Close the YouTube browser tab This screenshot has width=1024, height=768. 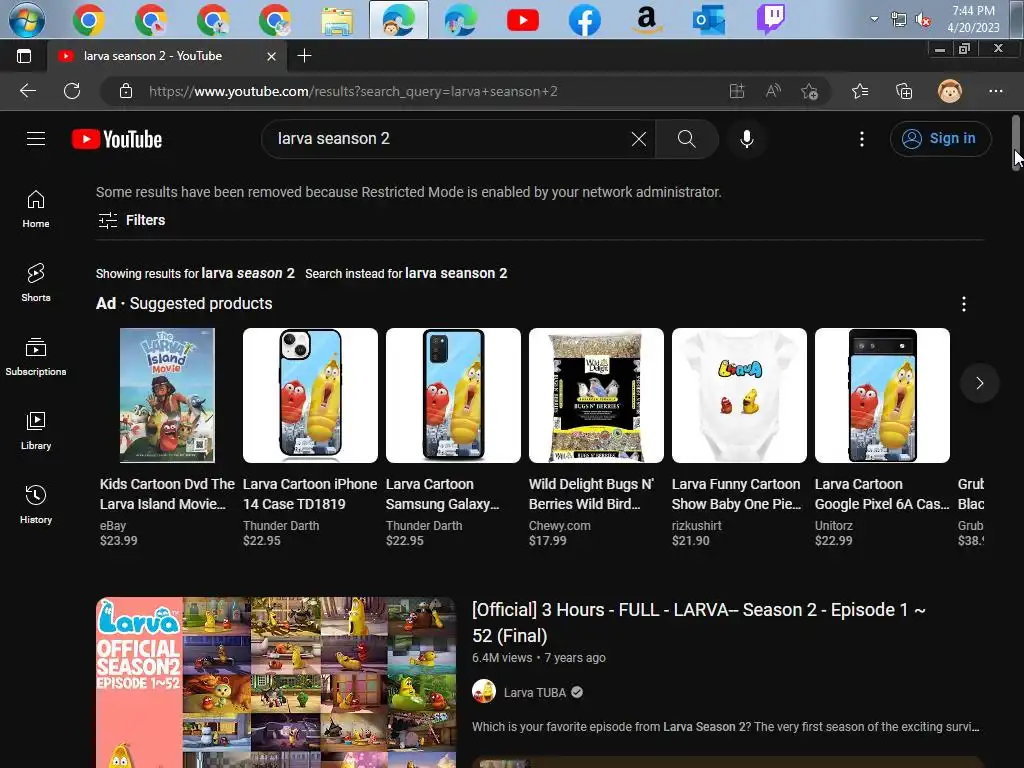point(271,56)
